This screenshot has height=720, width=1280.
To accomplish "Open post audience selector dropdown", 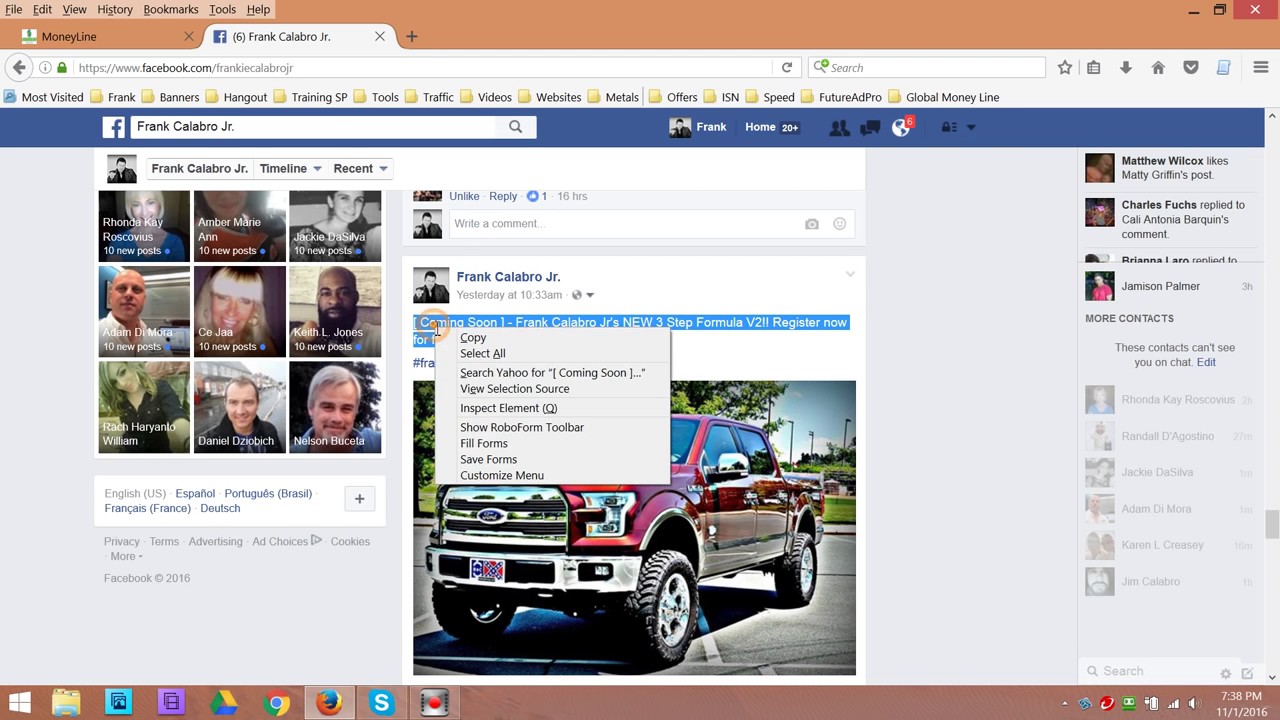I will pyautogui.click(x=582, y=295).
